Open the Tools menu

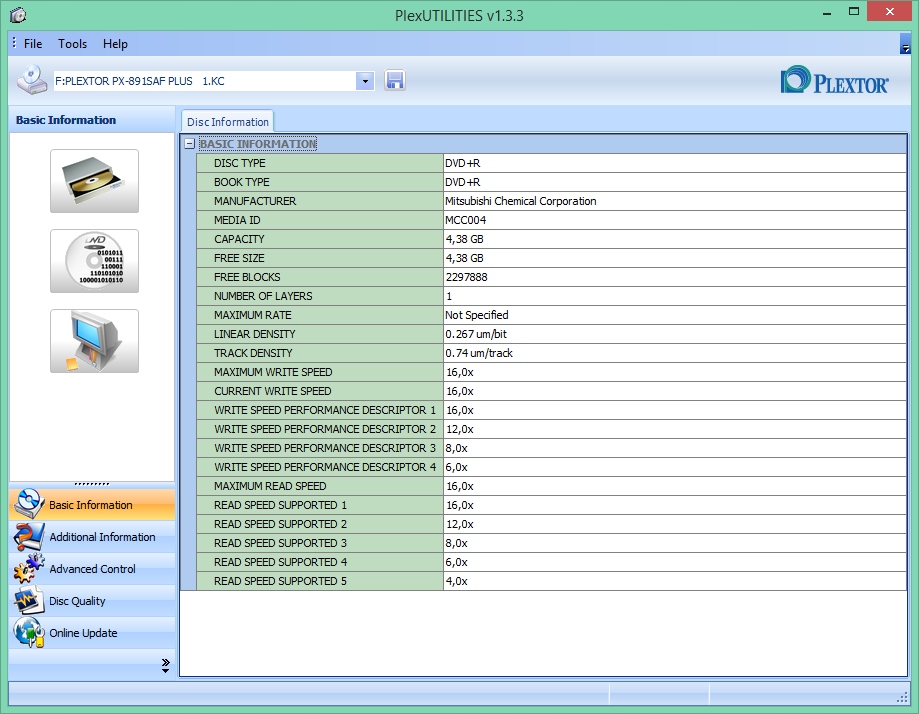click(72, 44)
